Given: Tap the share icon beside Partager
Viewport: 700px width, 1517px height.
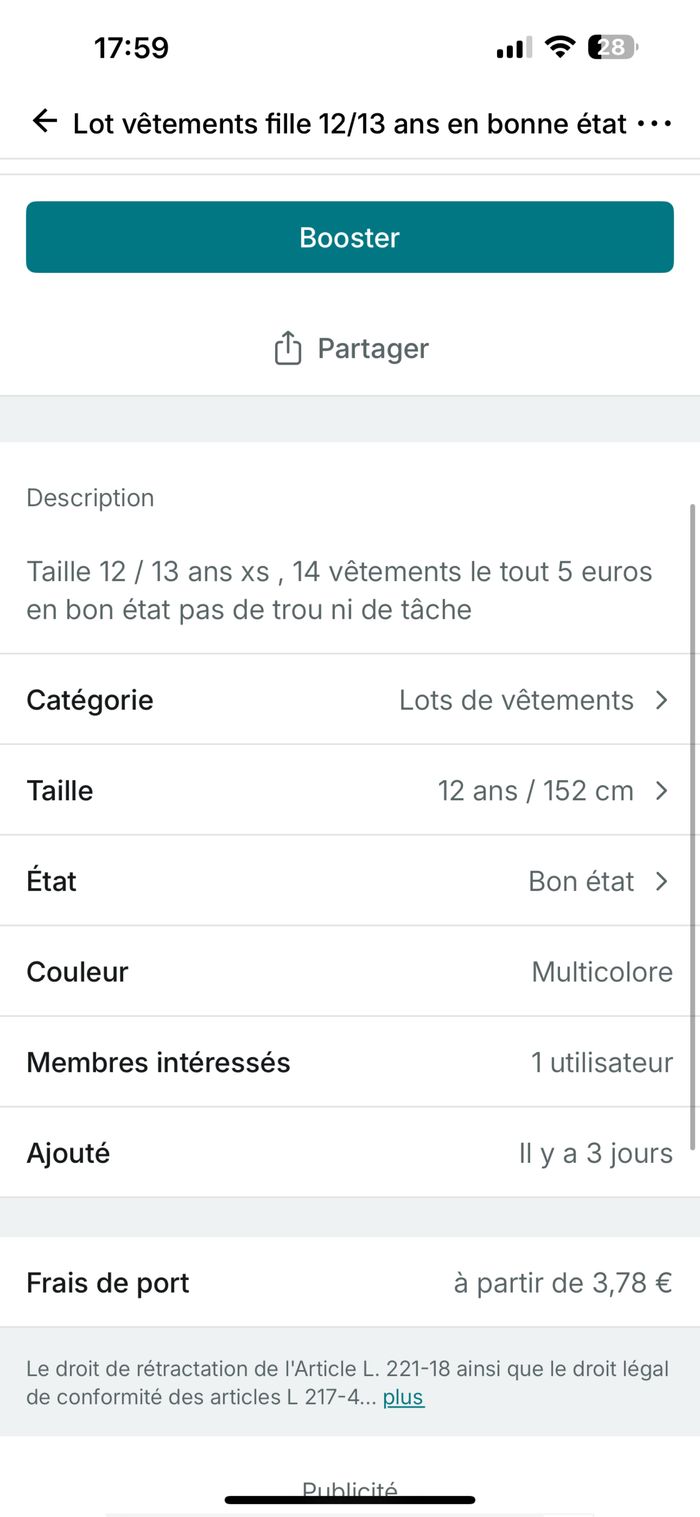Looking at the screenshot, I should (287, 348).
